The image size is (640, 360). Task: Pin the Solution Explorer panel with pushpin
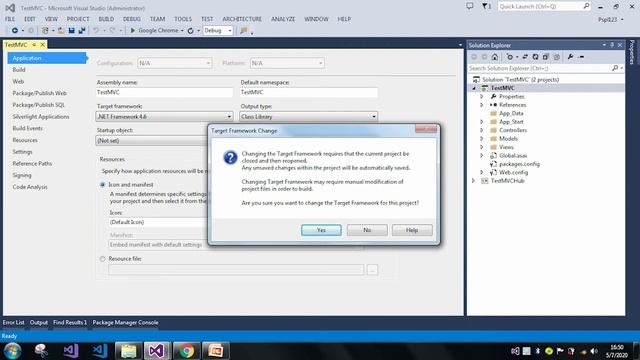pyautogui.click(x=612, y=45)
